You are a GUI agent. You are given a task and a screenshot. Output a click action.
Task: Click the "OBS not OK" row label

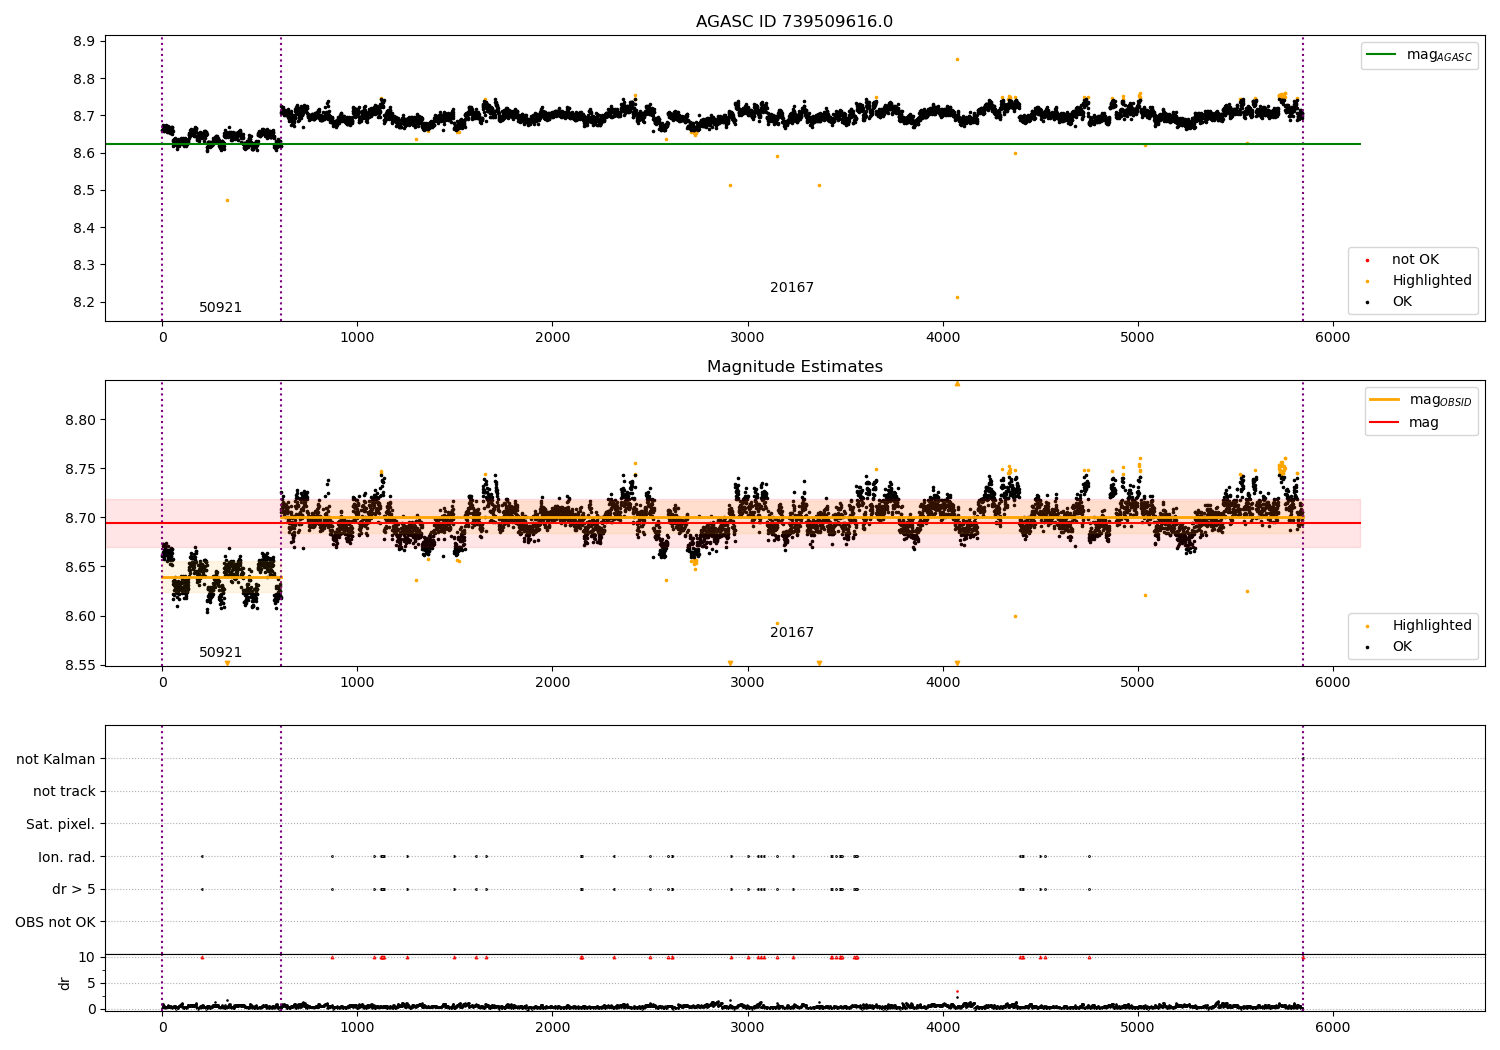(x=56, y=923)
